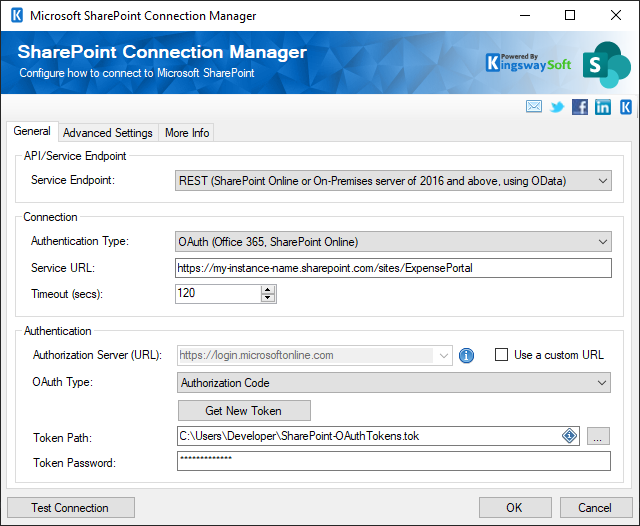The width and height of the screenshot is (640, 526).
Task: Click the Token Password field
Action: point(394,461)
